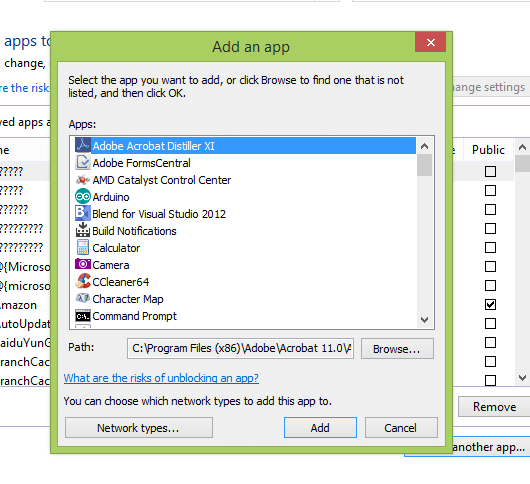
Task: Click the apps list scroll up arrow
Action: tap(425, 146)
